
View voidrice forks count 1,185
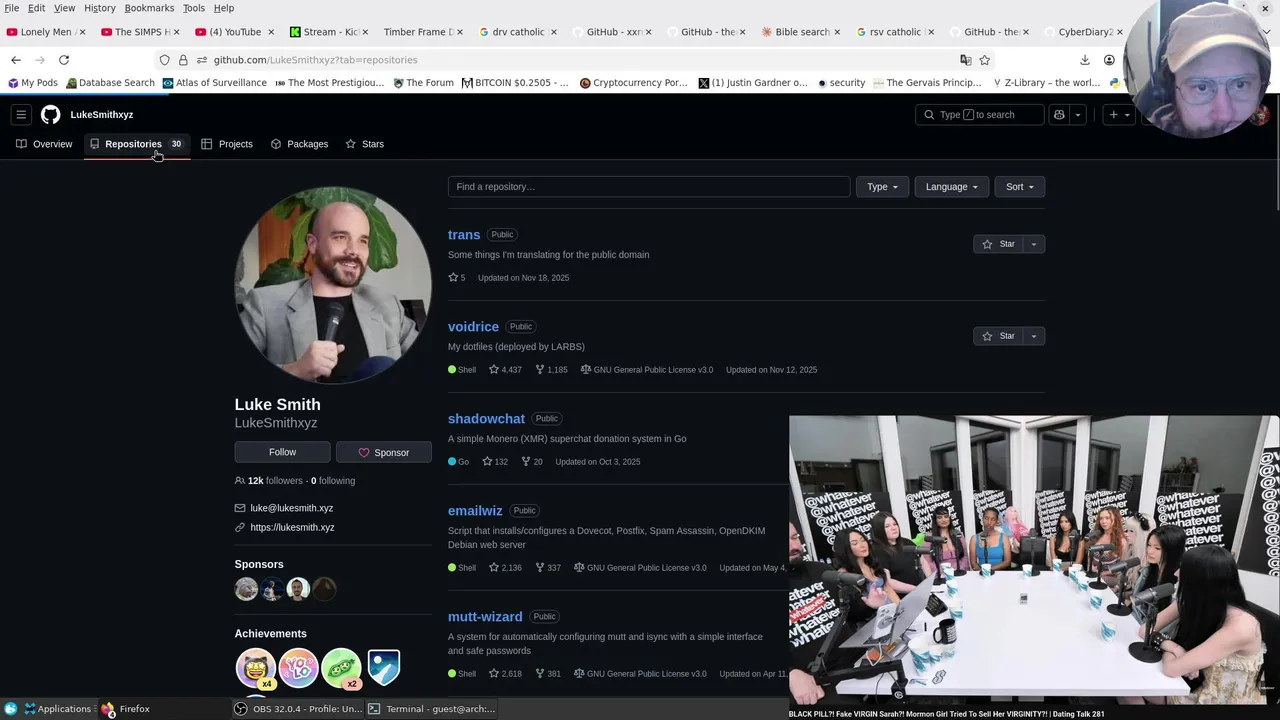551,370
